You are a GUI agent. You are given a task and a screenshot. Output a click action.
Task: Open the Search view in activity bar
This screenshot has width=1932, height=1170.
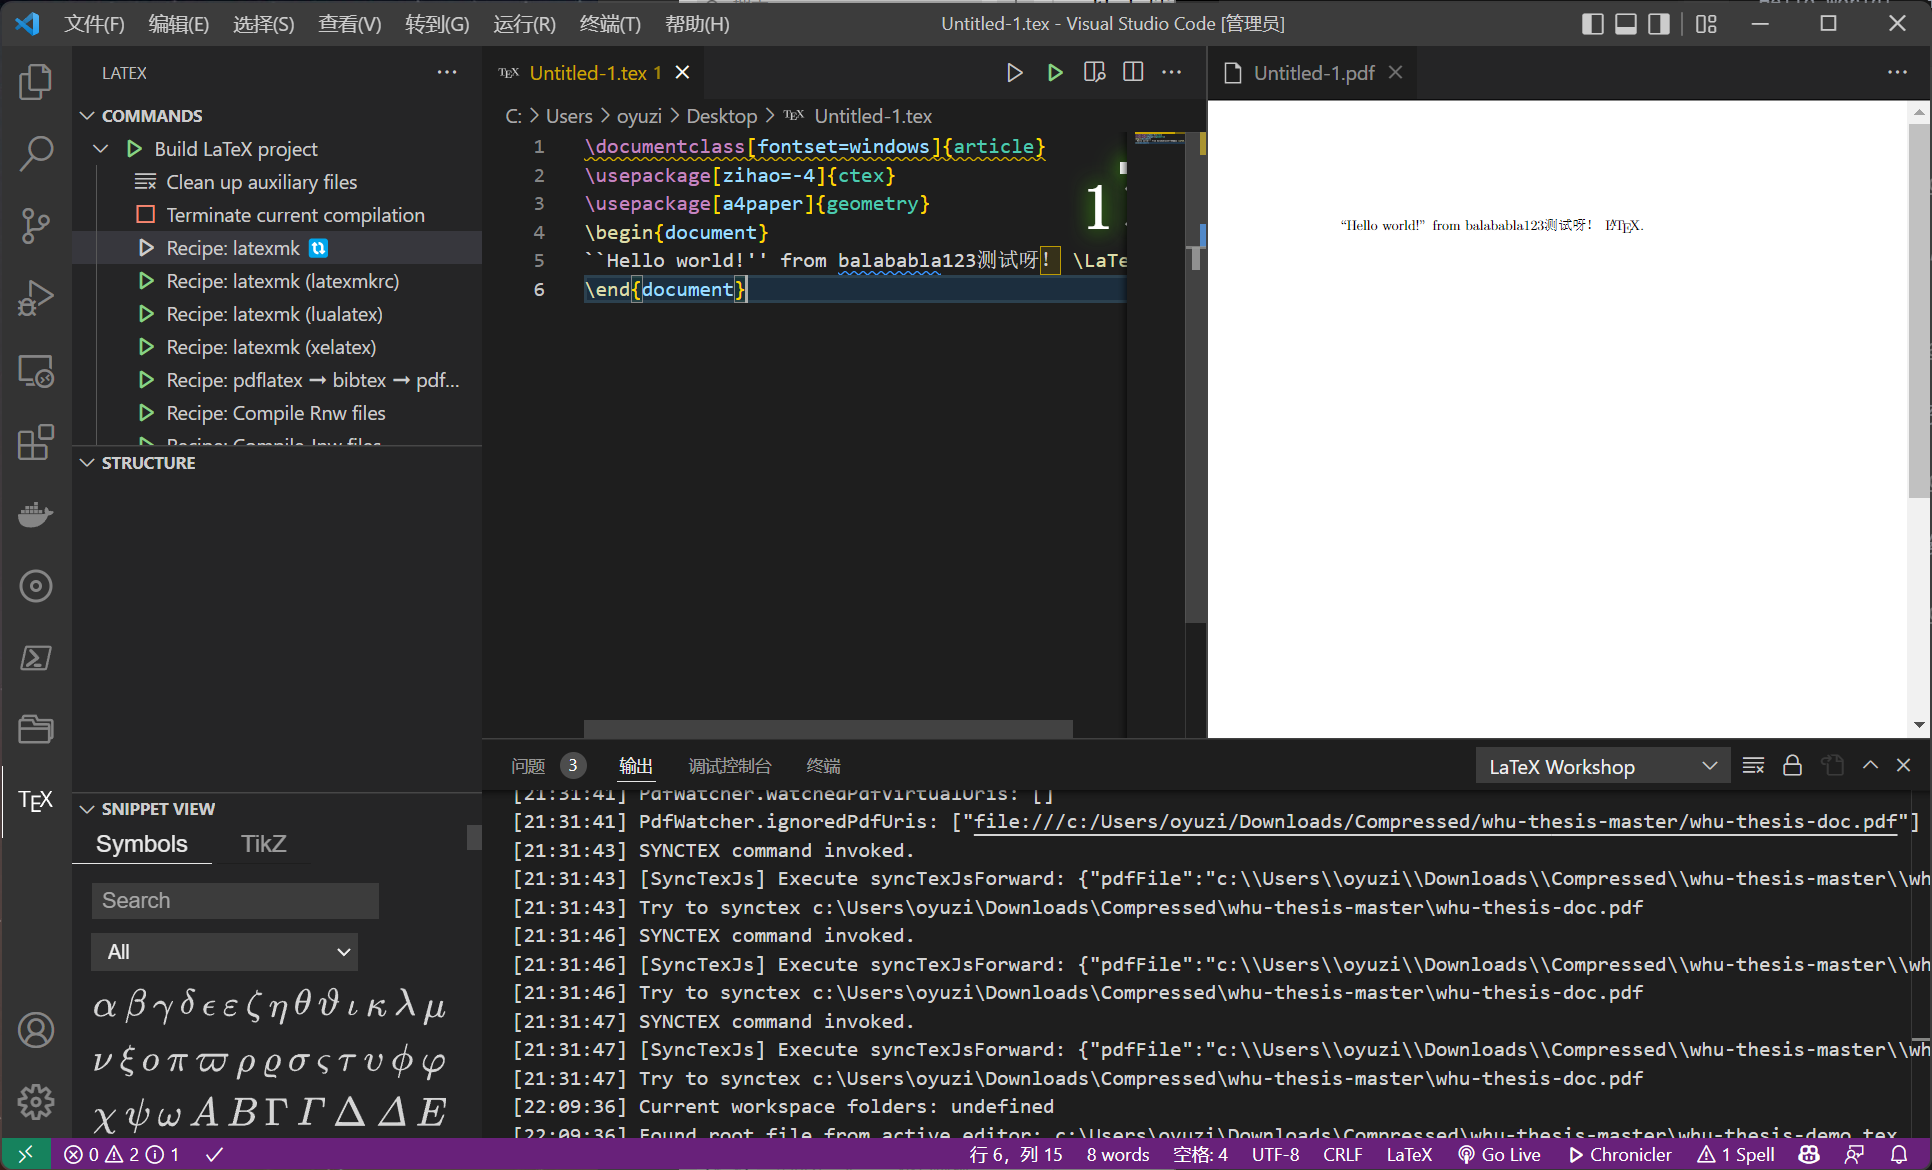tap(36, 153)
